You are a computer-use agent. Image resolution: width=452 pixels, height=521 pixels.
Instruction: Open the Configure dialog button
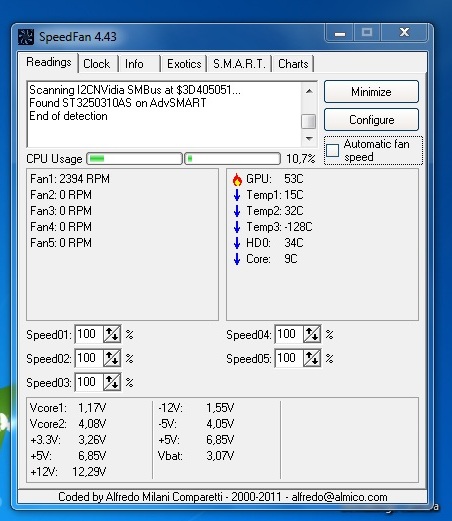pyautogui.click(x=371, y=120)
